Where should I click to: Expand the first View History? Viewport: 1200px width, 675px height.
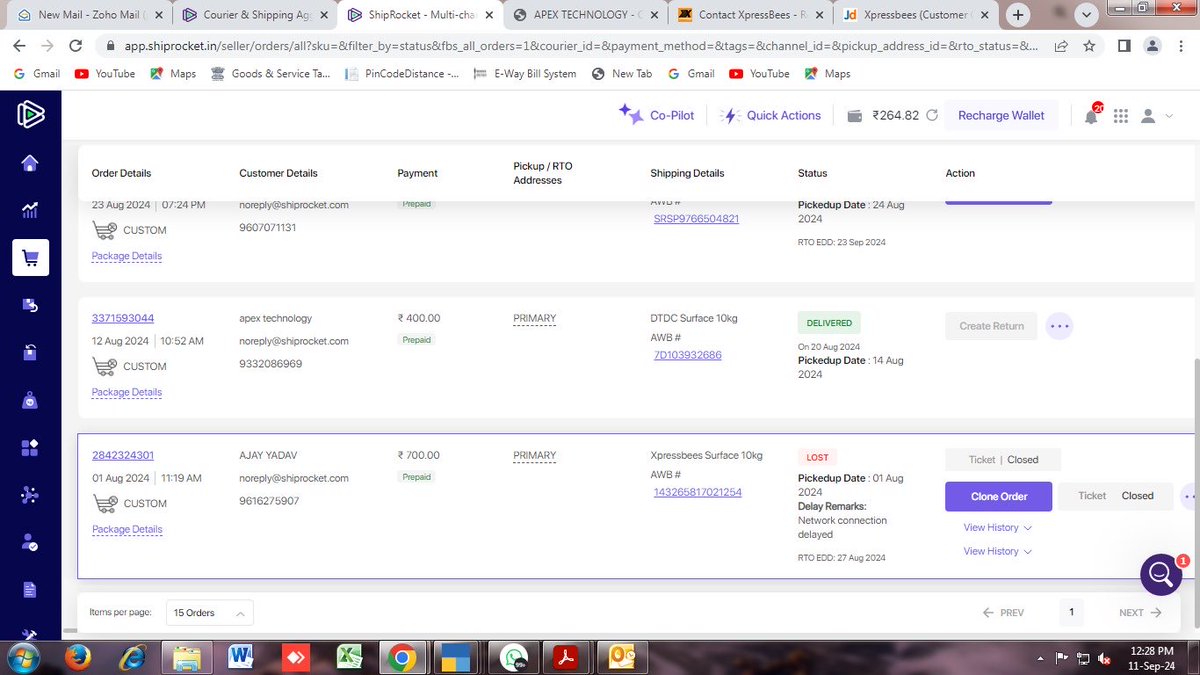tap(997, 528)
